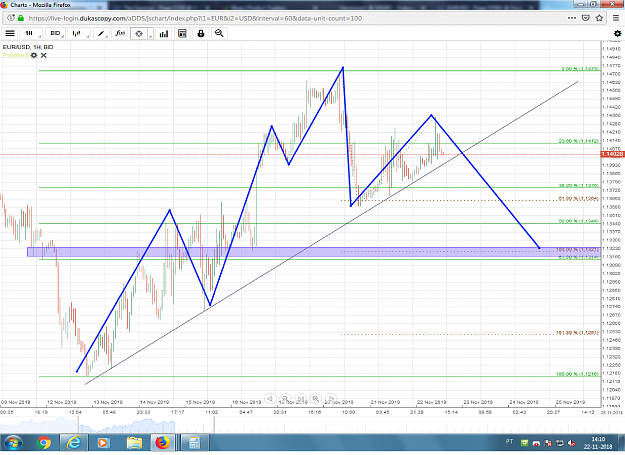
Task: Click the 50.00 % Fibonacci level label
Action: 579,221
